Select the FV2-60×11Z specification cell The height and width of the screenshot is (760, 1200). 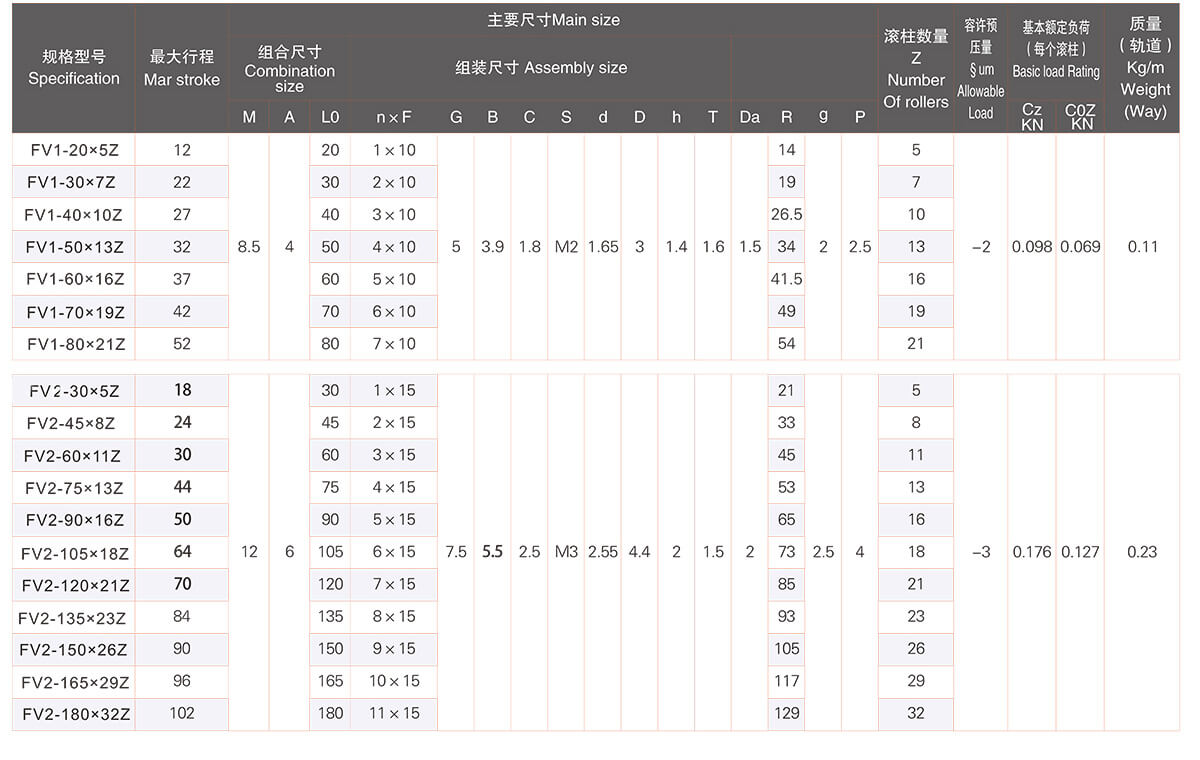point(74,455)
